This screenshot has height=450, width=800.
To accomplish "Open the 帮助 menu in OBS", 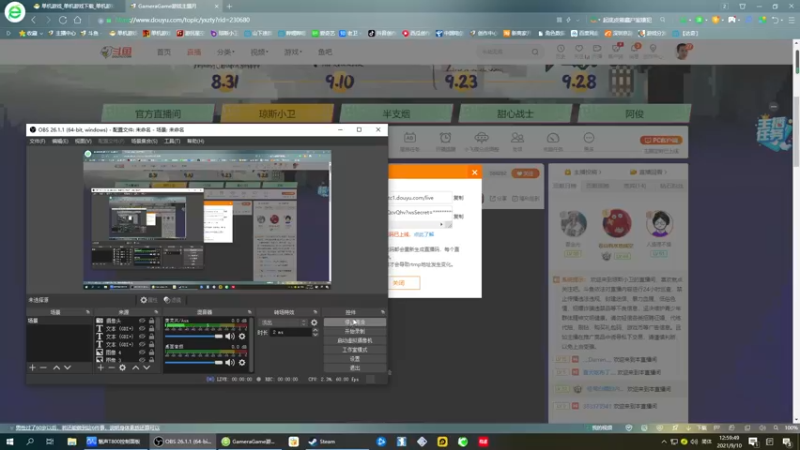I will (x=195, y=141).
